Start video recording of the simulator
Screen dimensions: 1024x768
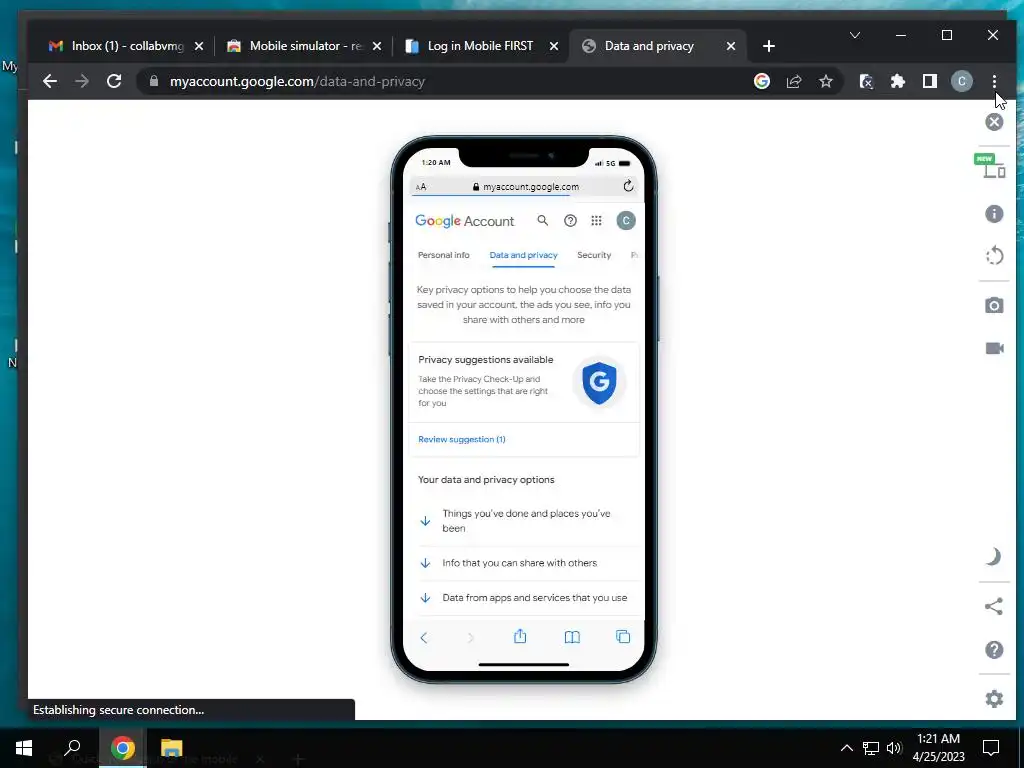point(994,348)
